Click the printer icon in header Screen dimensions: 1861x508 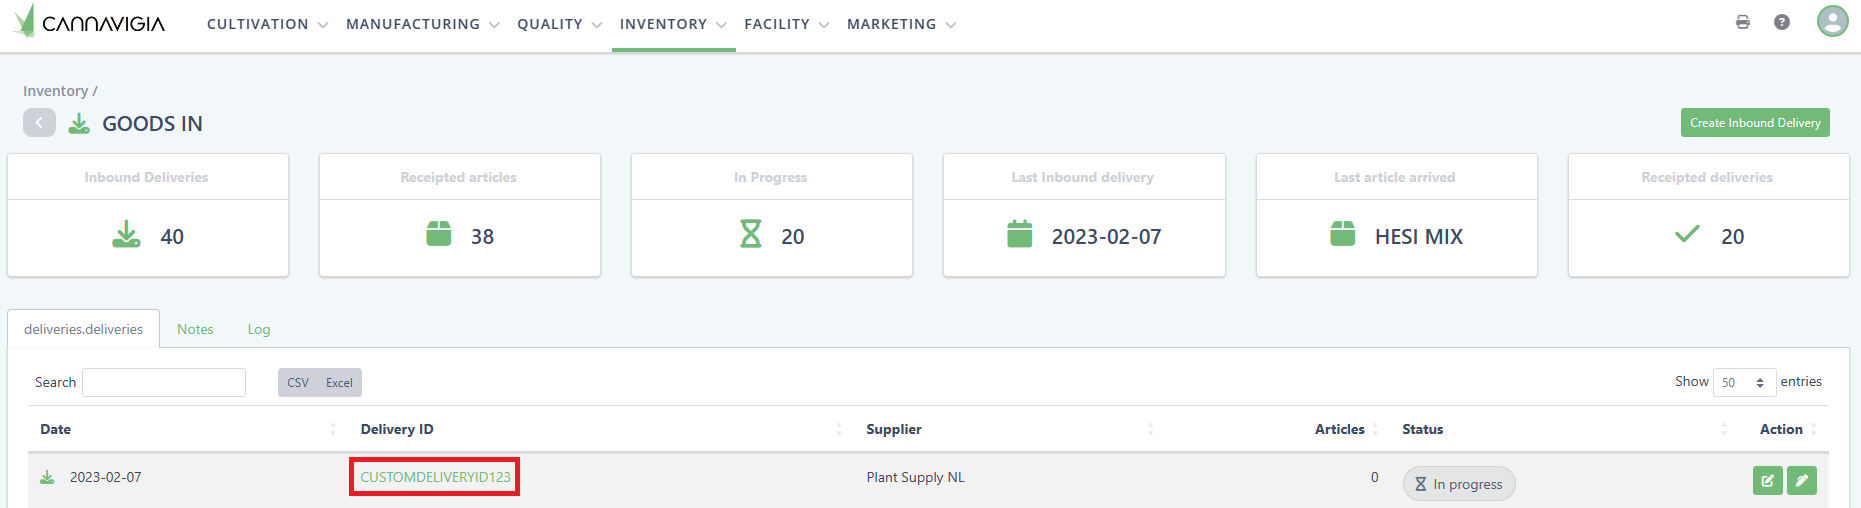point(1743,22)
